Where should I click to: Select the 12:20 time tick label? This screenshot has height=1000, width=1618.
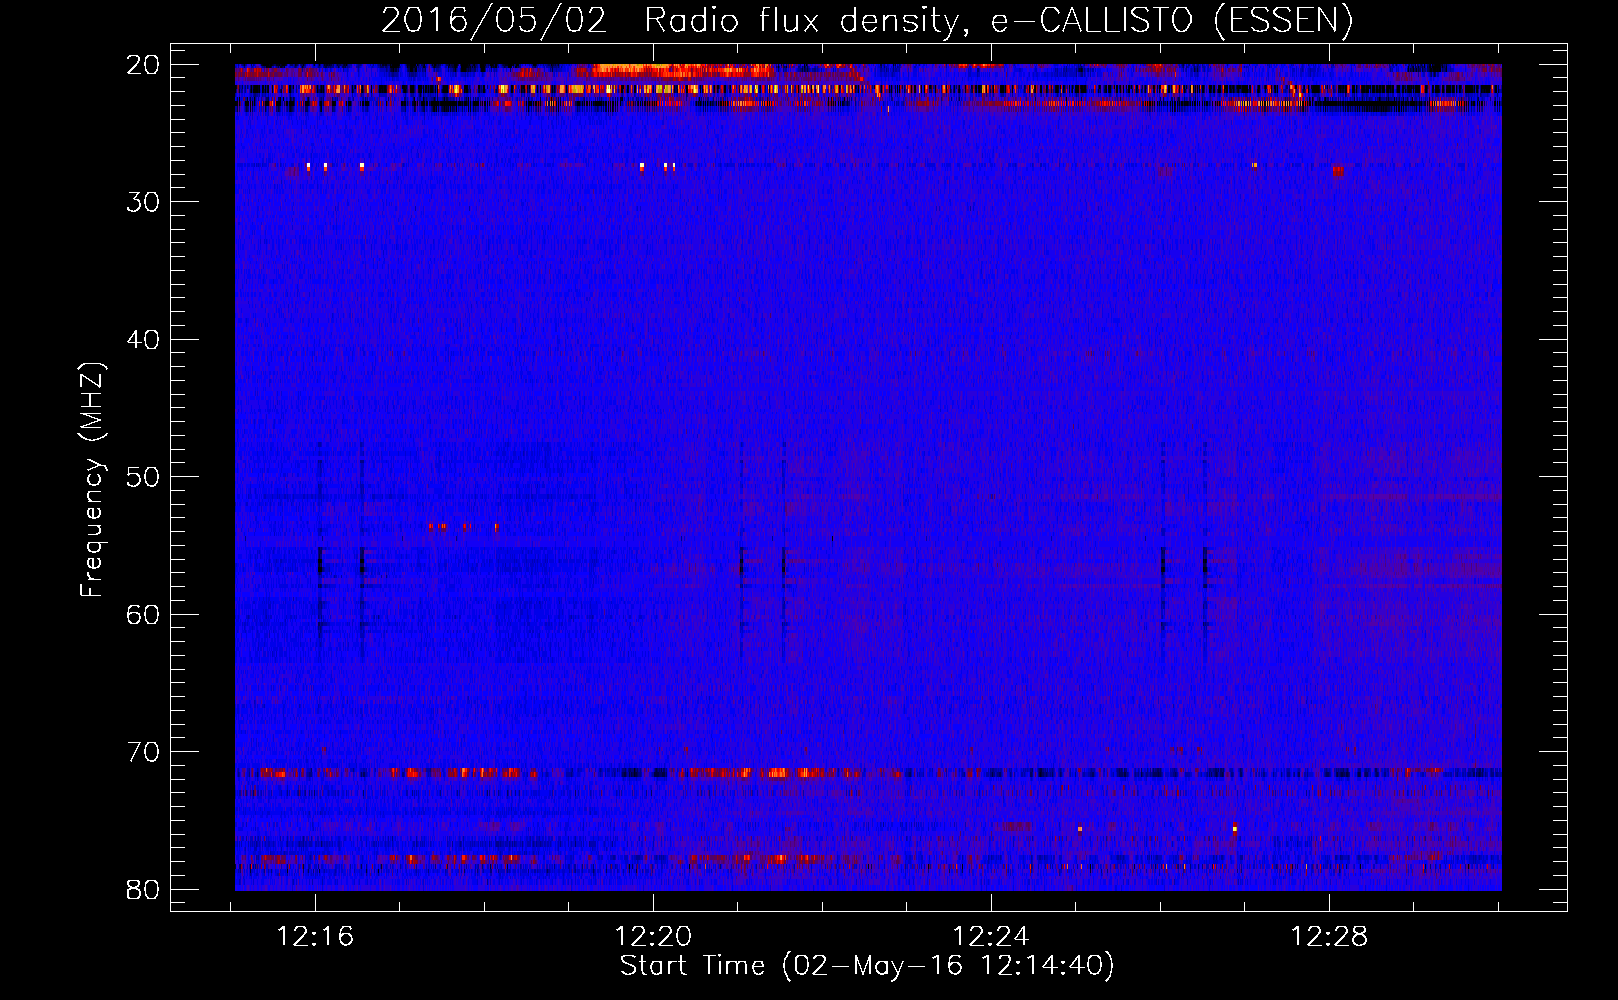pos(653,937)
